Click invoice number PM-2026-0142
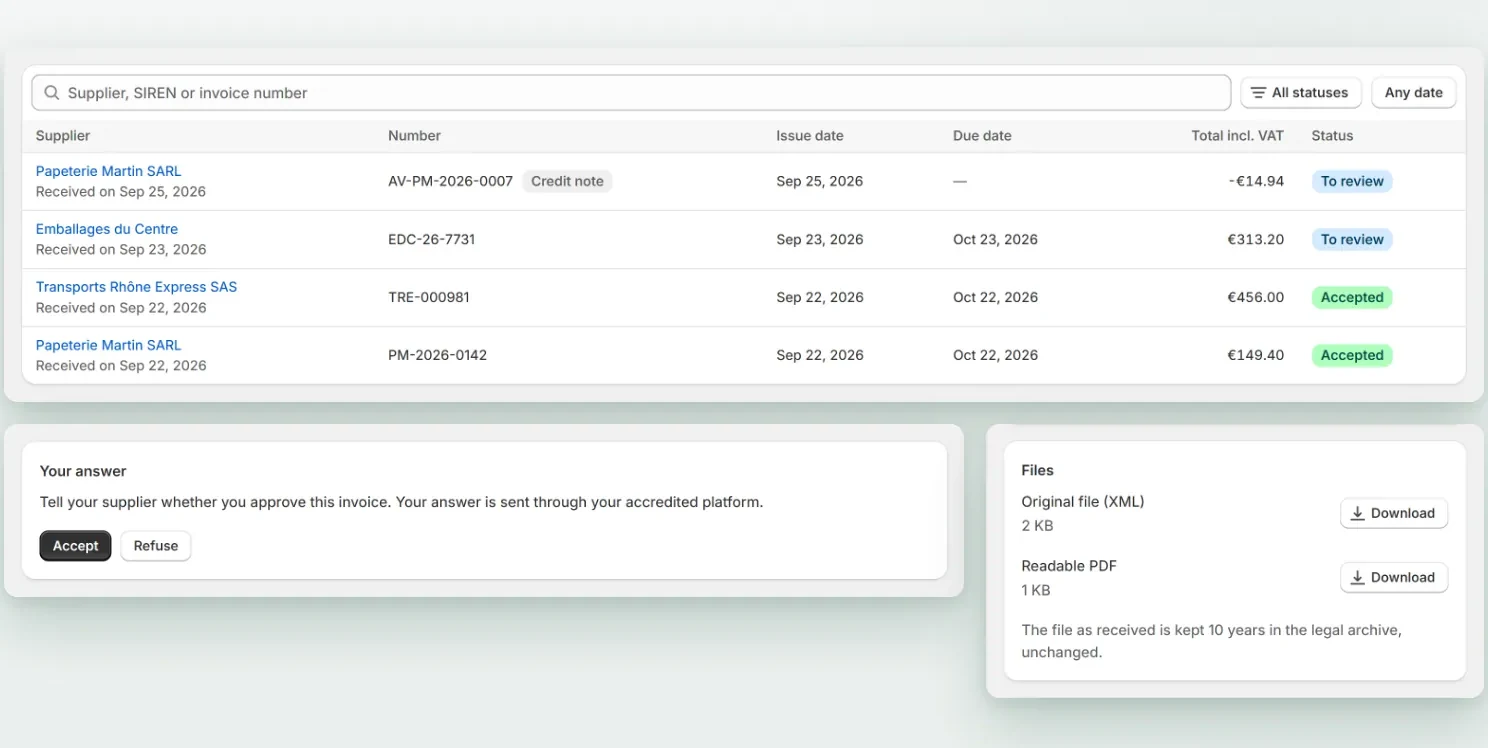Viewport: 1488px width, 748px height. 438,355
